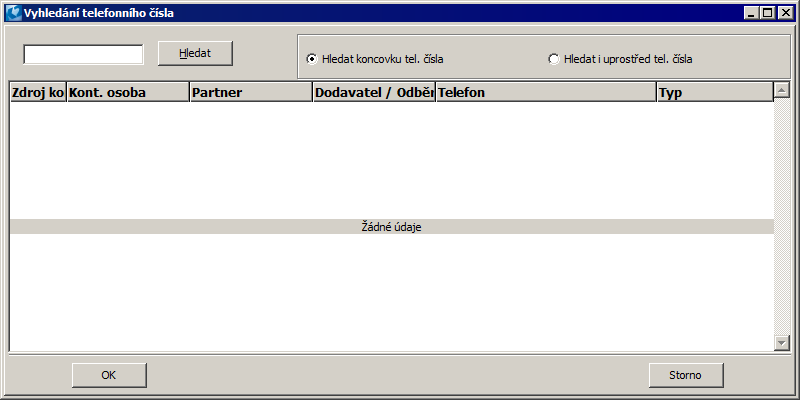Minimize the phone search window
This screenshot has width=800, height=400.
pos(751,13)
